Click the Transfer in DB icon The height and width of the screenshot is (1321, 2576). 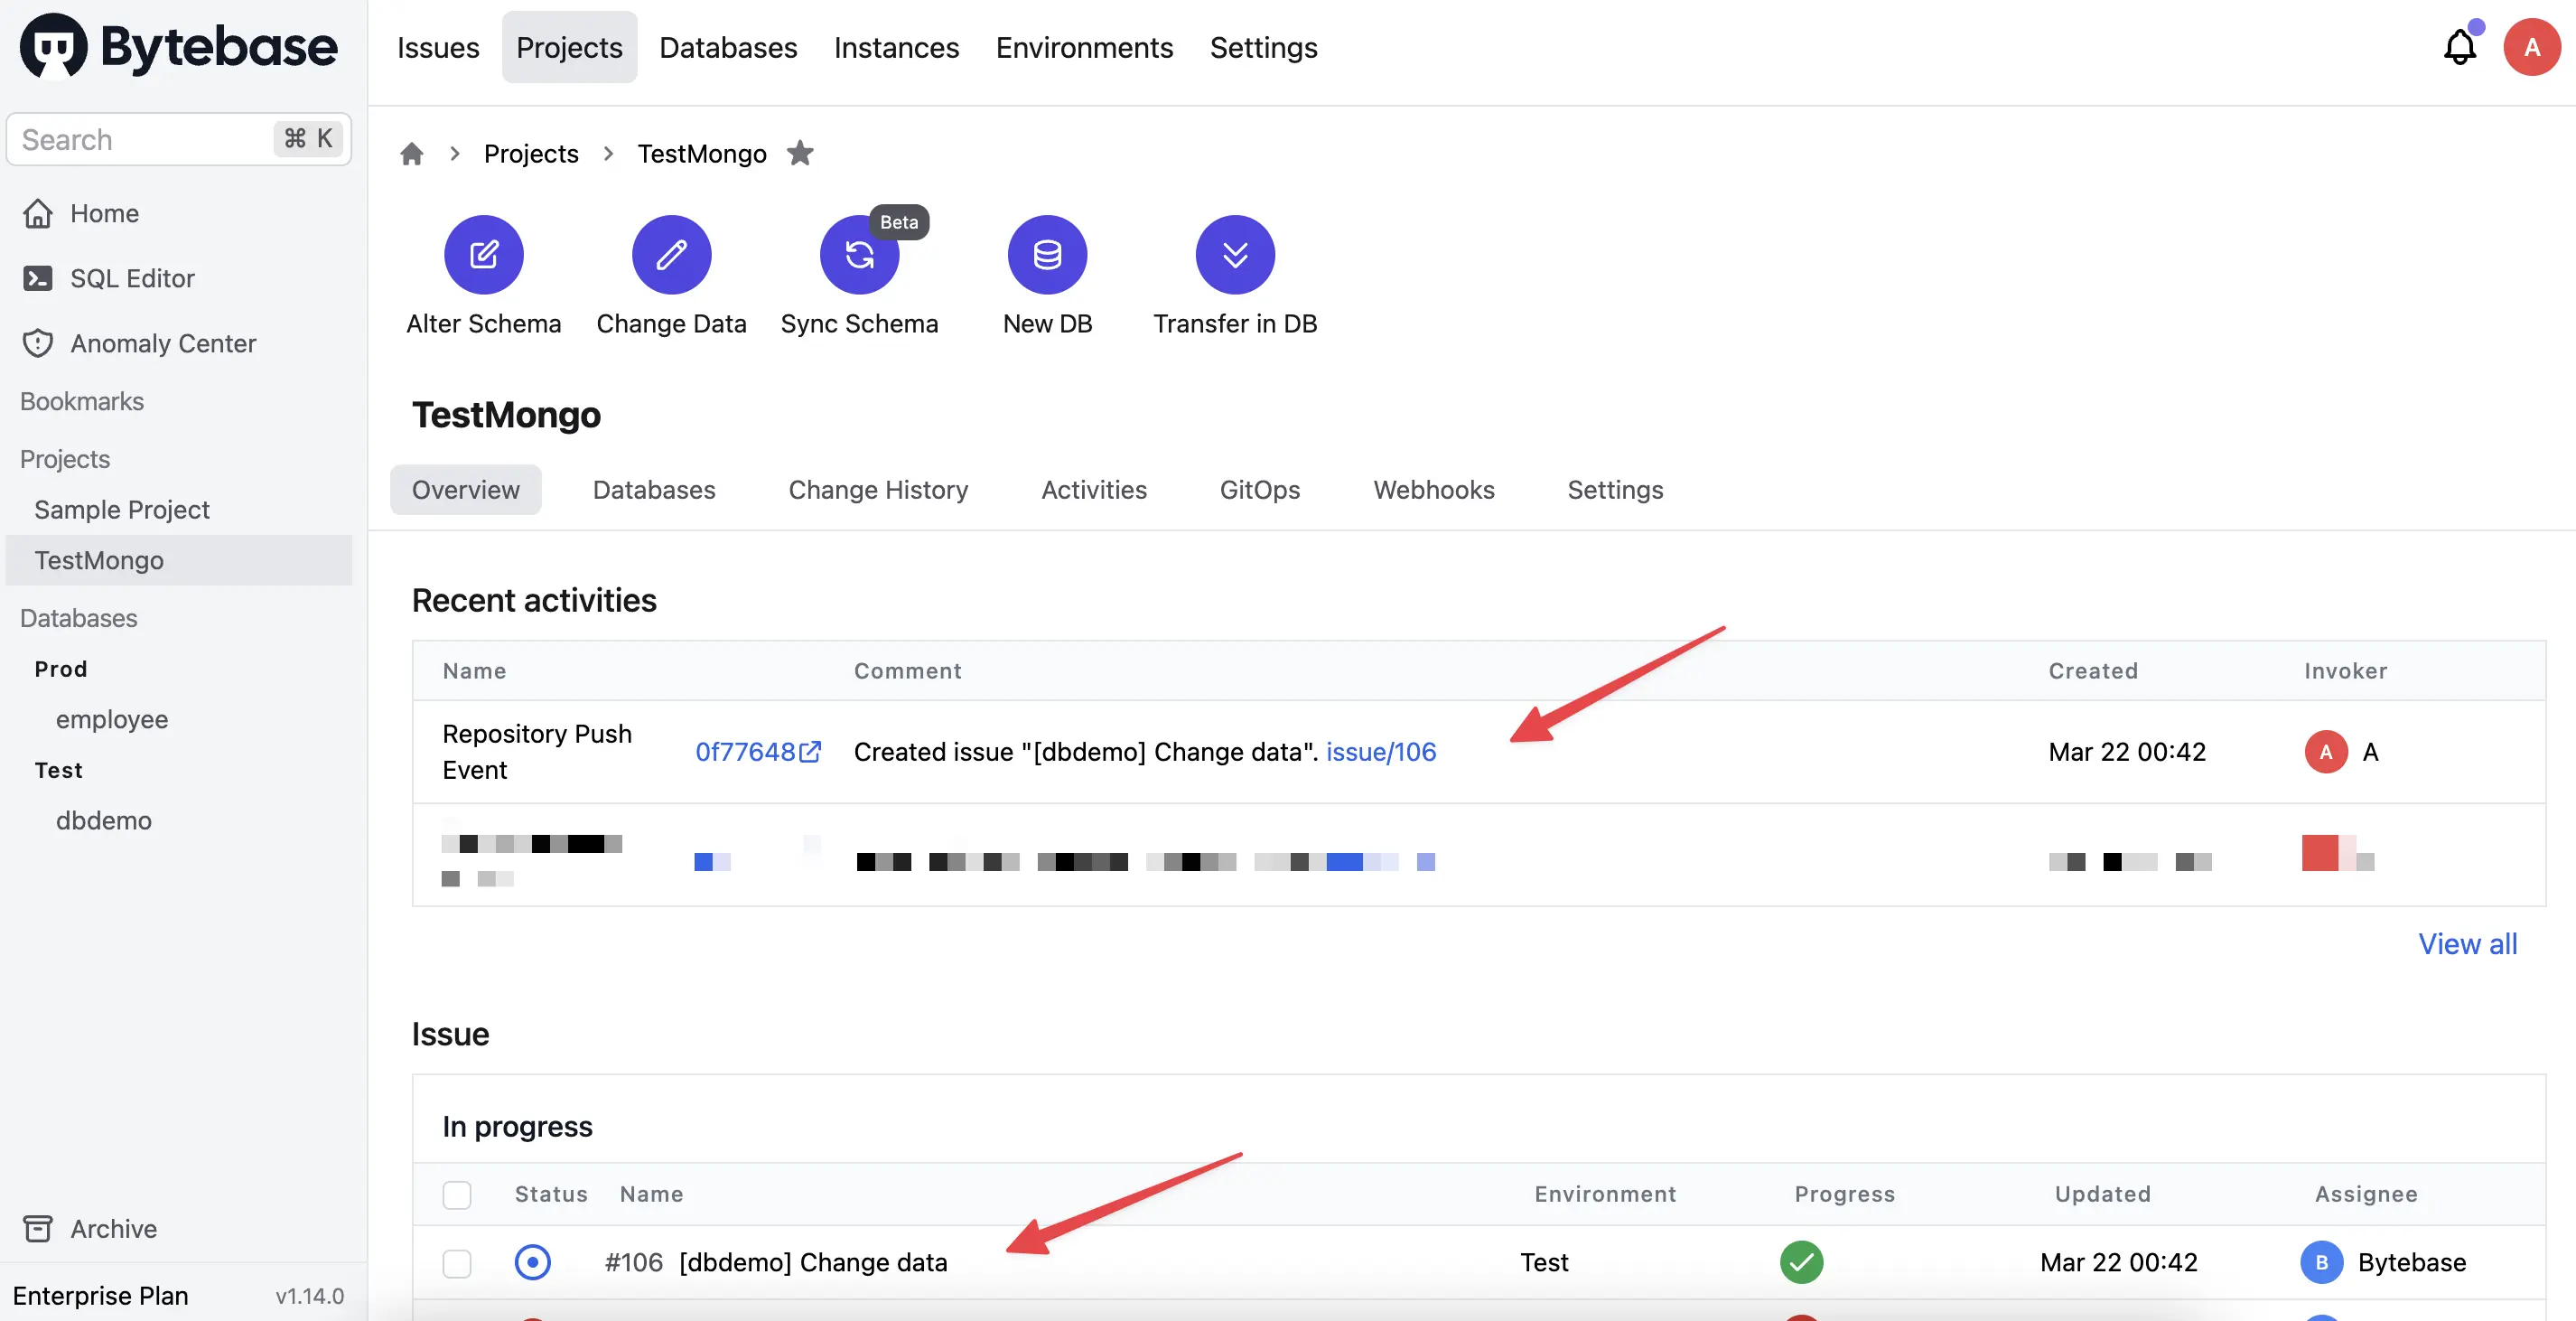pyautogui.click(x=1235, y=255)
